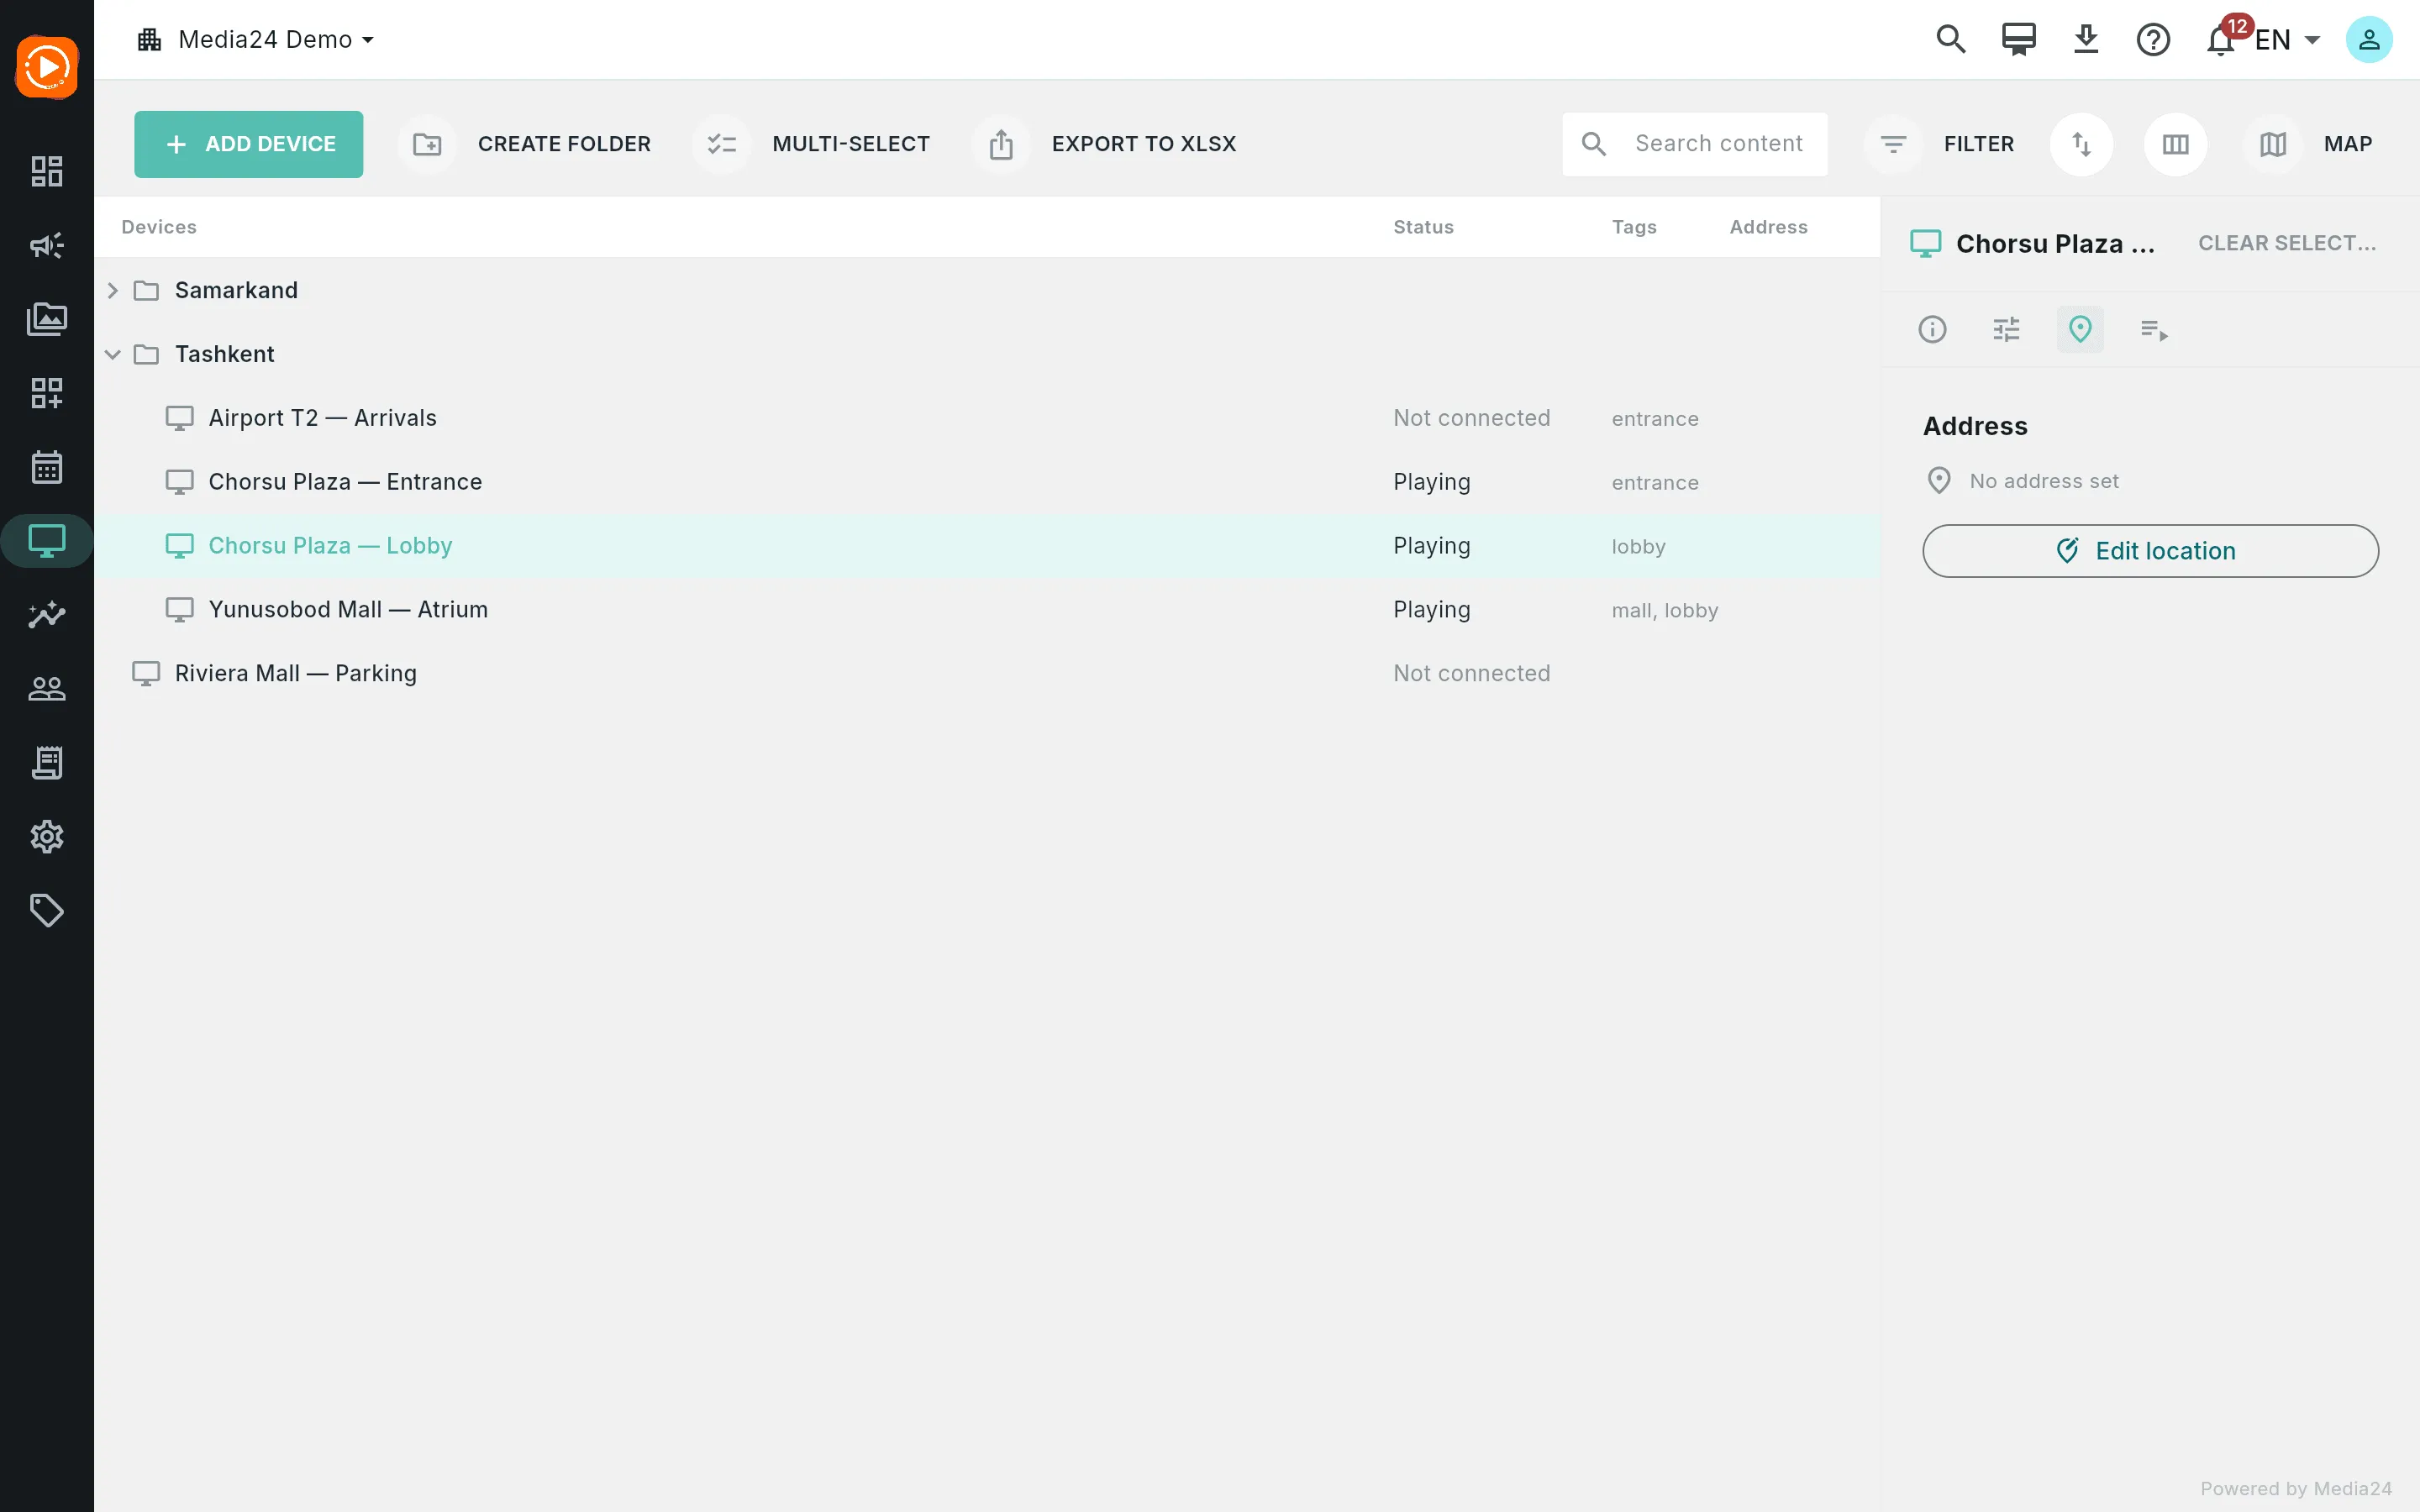Collapse the Tashkent folder
This screenshot has height=1512, width=2420.
[x=113, y=354]
